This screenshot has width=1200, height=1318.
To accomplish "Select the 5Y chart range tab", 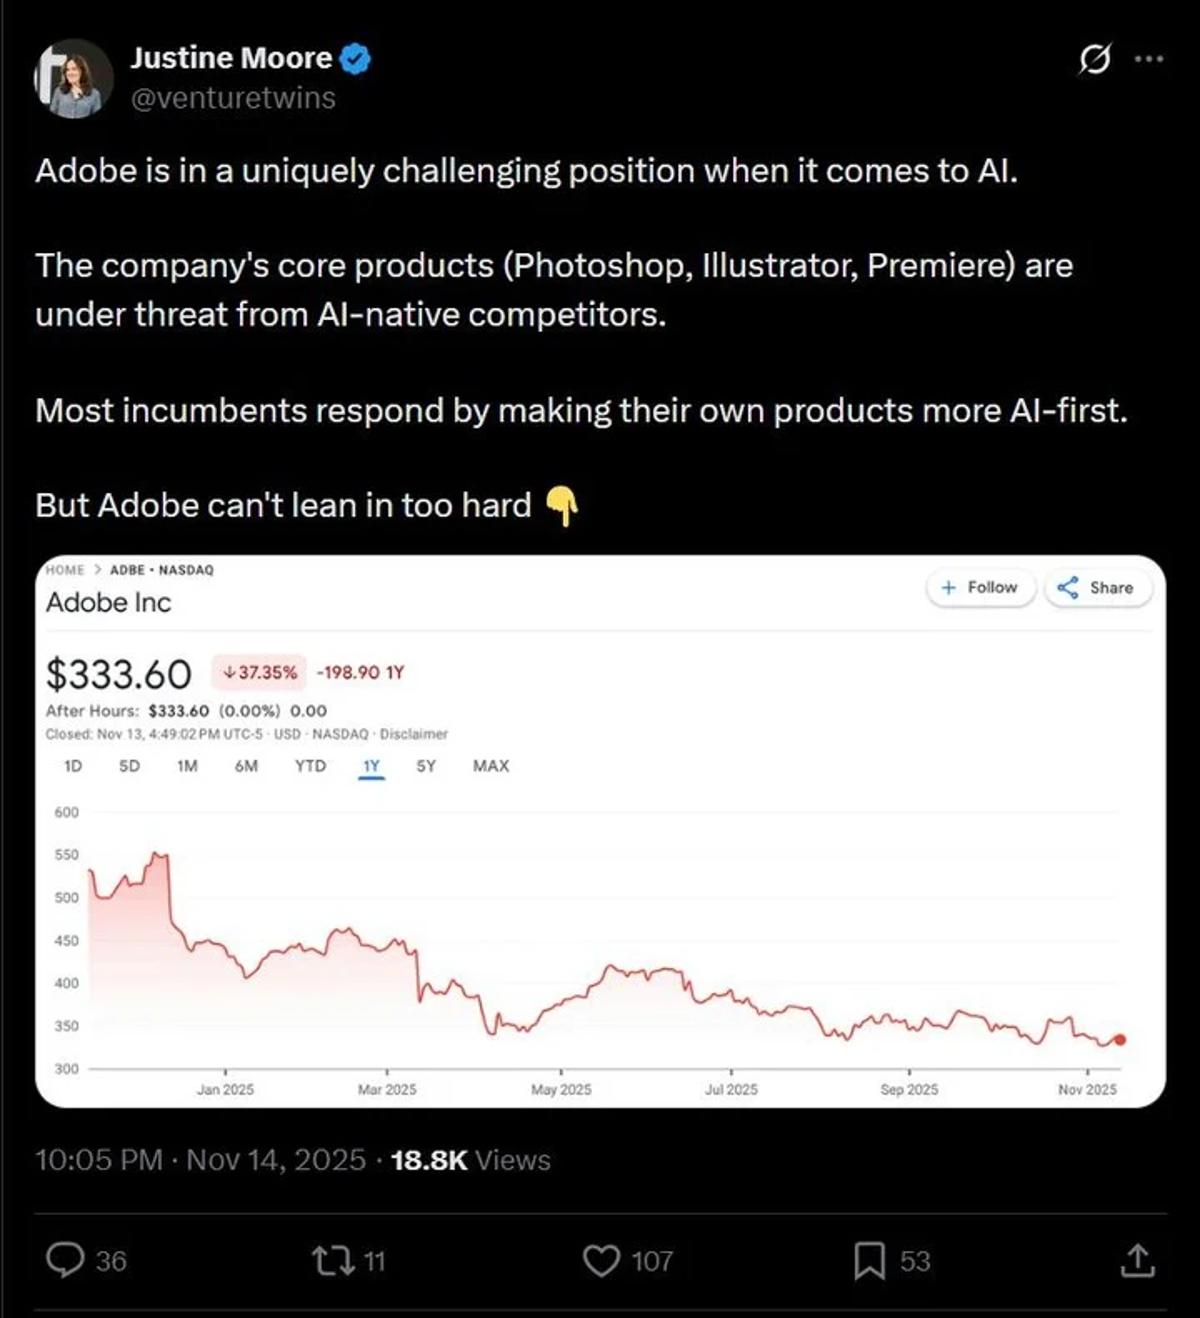I will (426, 766).
